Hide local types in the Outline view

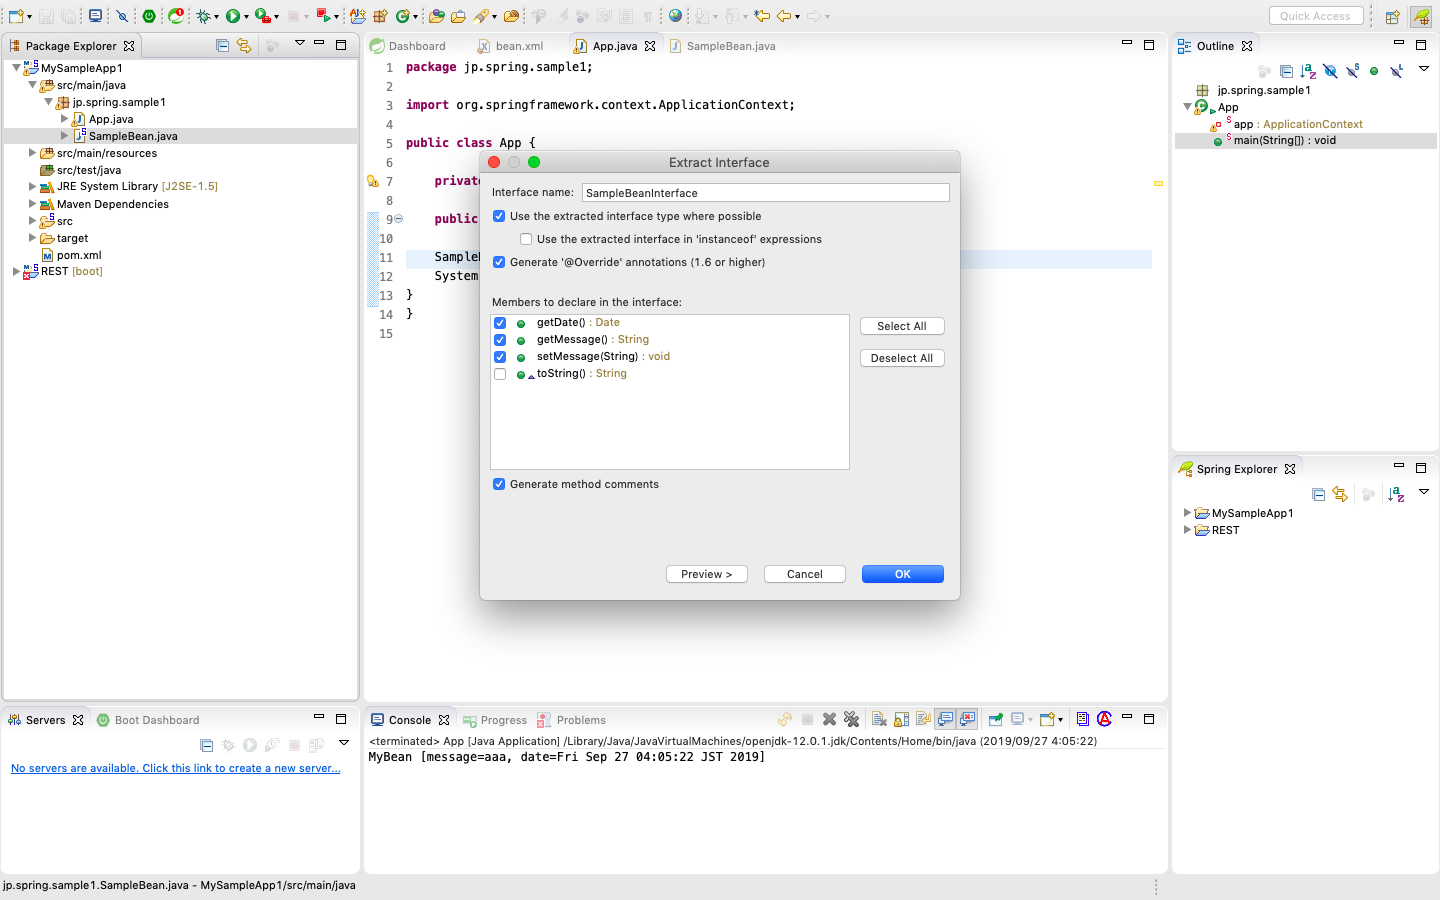click(1396, 71)
